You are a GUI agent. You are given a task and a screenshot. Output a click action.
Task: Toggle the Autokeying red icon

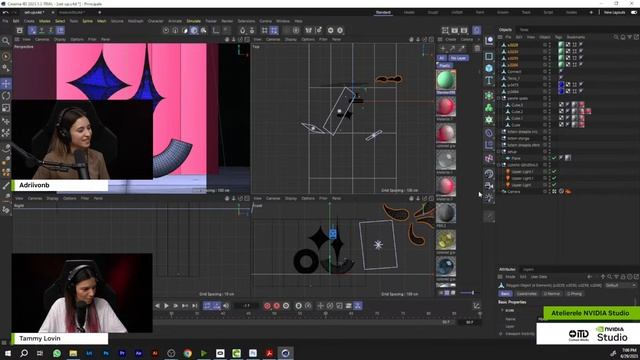tap(276, 306)
